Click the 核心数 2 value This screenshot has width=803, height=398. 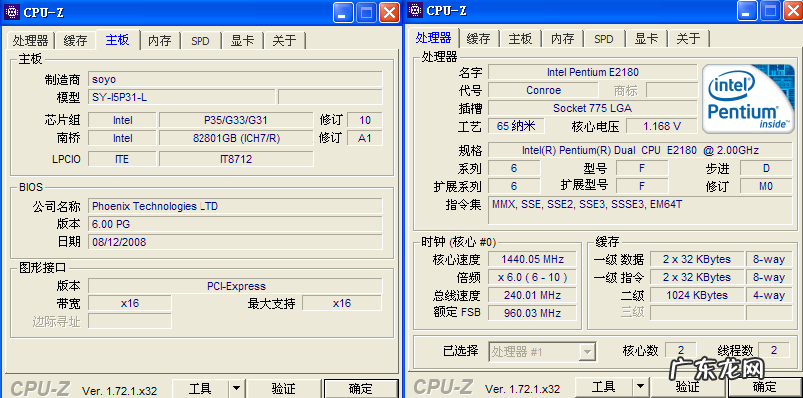[681, 350]
